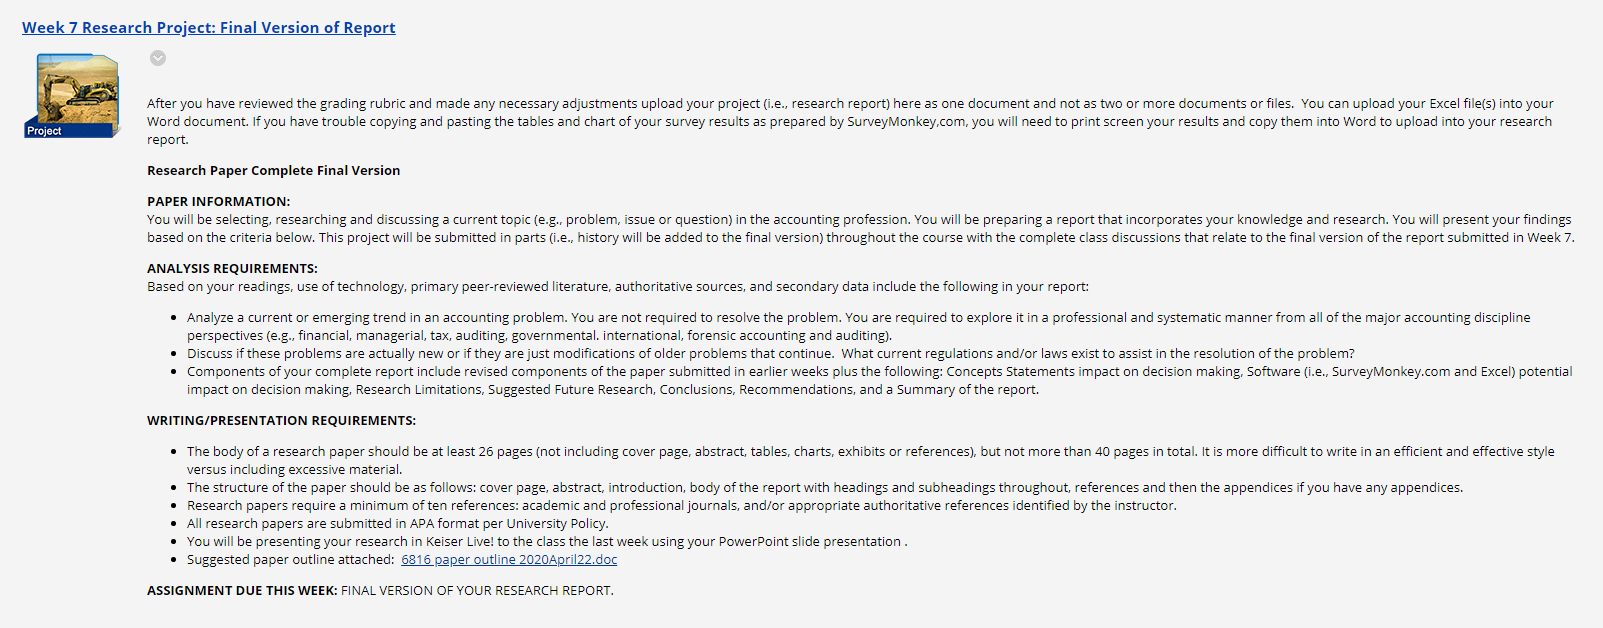Viewport: 1603px width, 628px height.
Task: Click the bullet about the structure of the paper
Action: (824, 488)
